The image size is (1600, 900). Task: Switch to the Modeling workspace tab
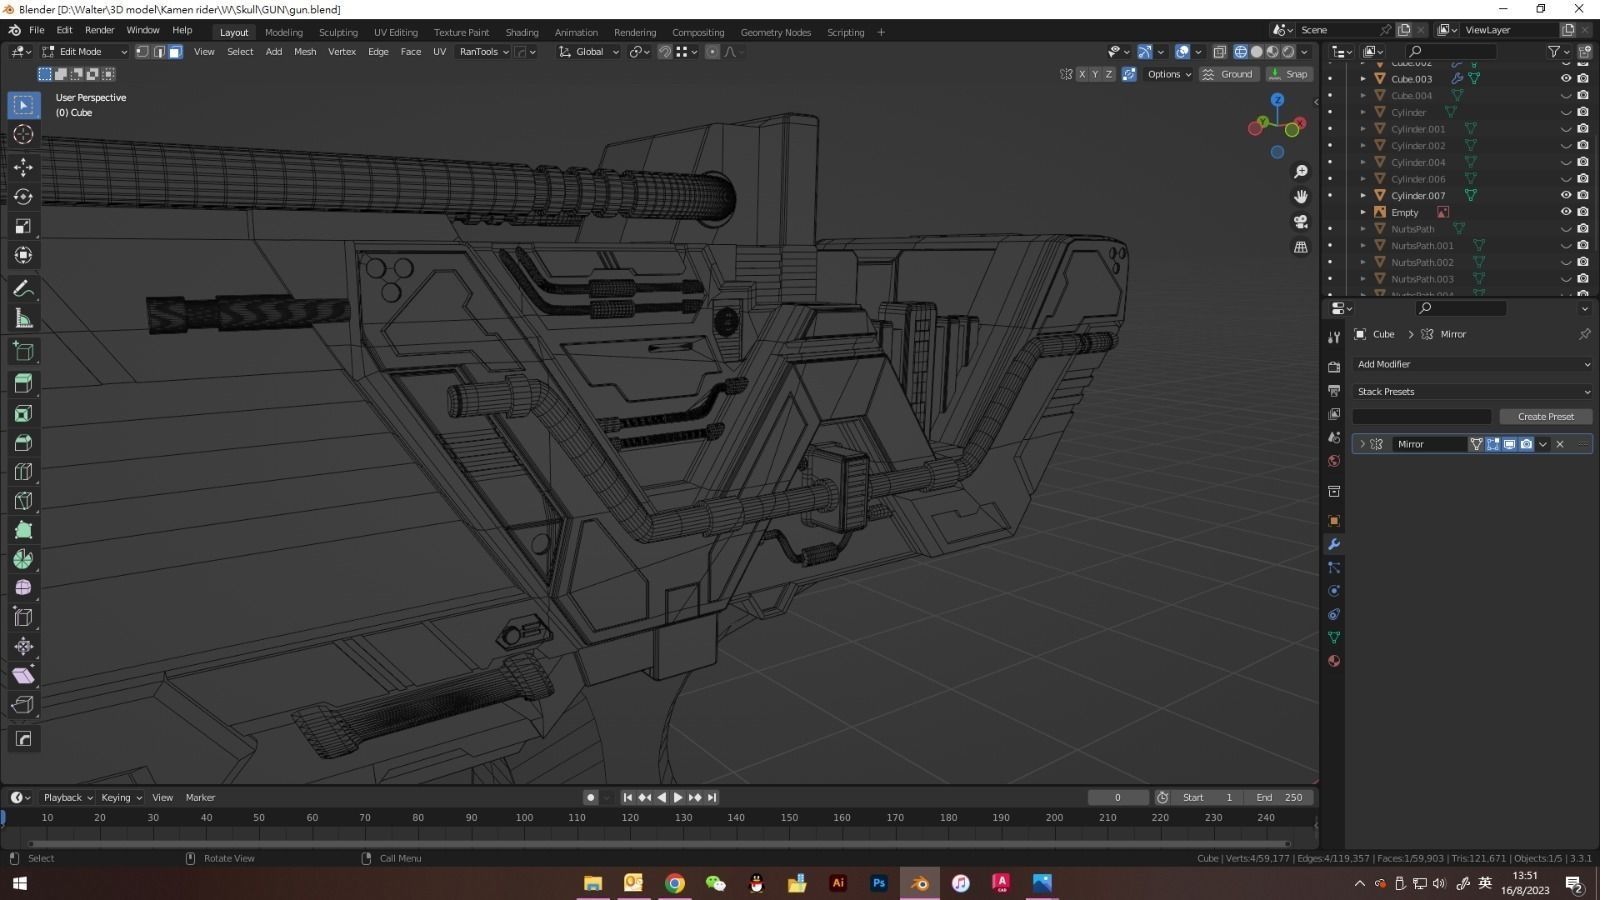284,32
